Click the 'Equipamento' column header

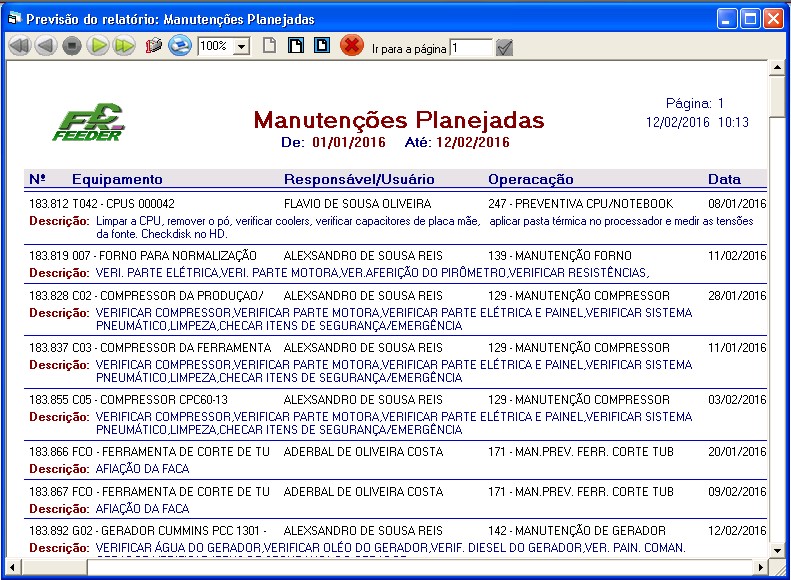click(x=117, y=180)
